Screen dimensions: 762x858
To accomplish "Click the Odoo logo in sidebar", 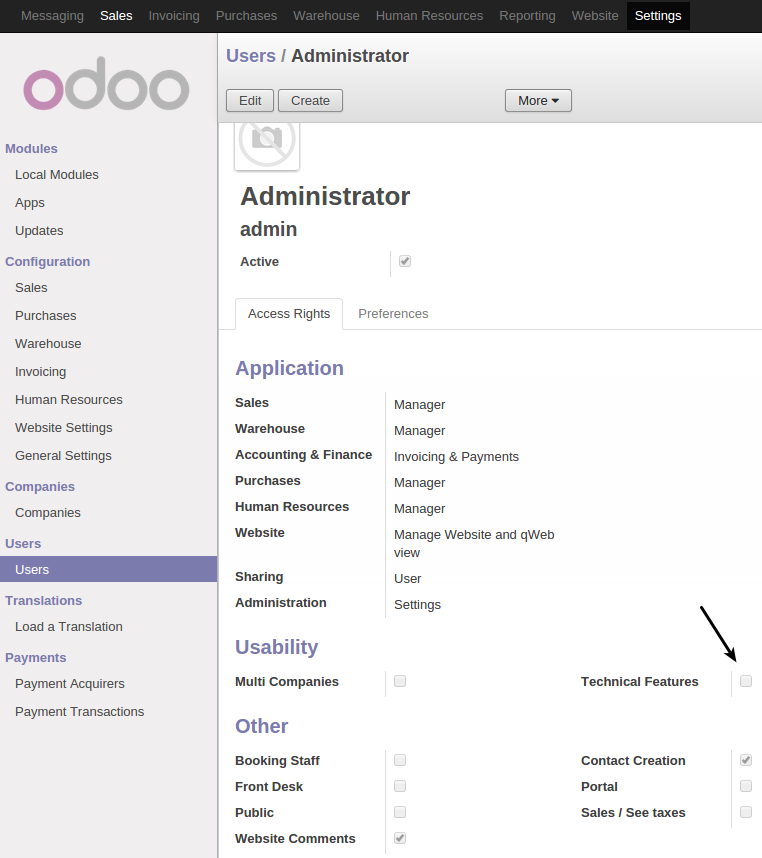I will 106,83.
